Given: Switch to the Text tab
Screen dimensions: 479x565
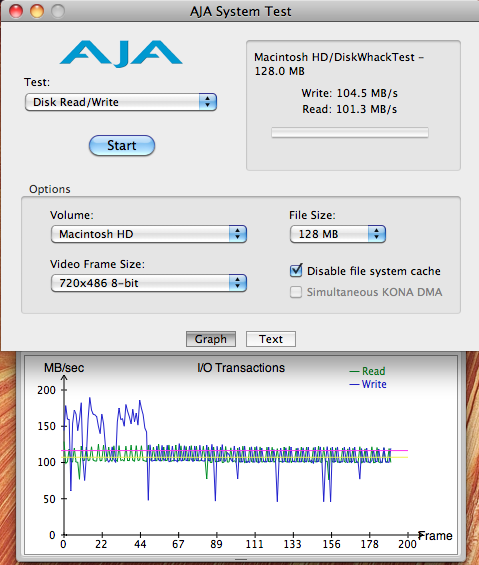Looking at the screenshot, I should pyautogui.click(x=271, y=339).
